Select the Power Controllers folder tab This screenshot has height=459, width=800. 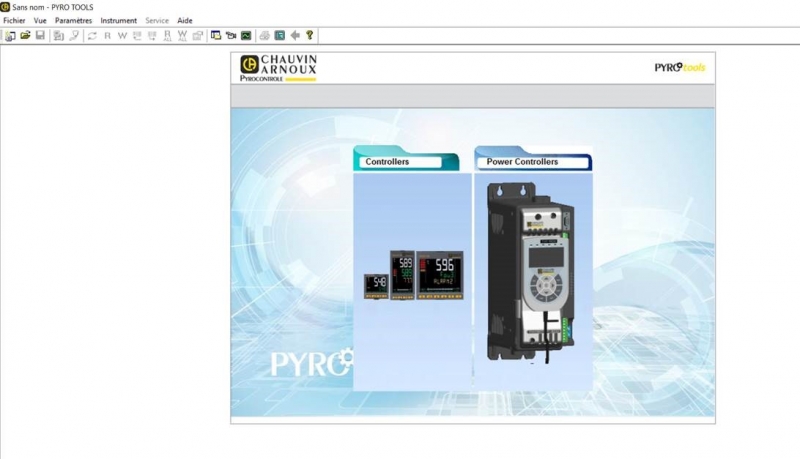point(533,159)
